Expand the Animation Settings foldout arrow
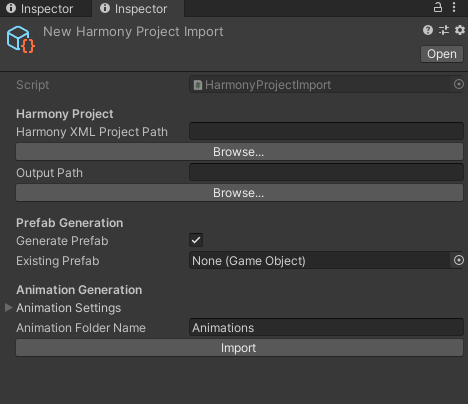This screenshot has width=468, height=404. [9, 307]
